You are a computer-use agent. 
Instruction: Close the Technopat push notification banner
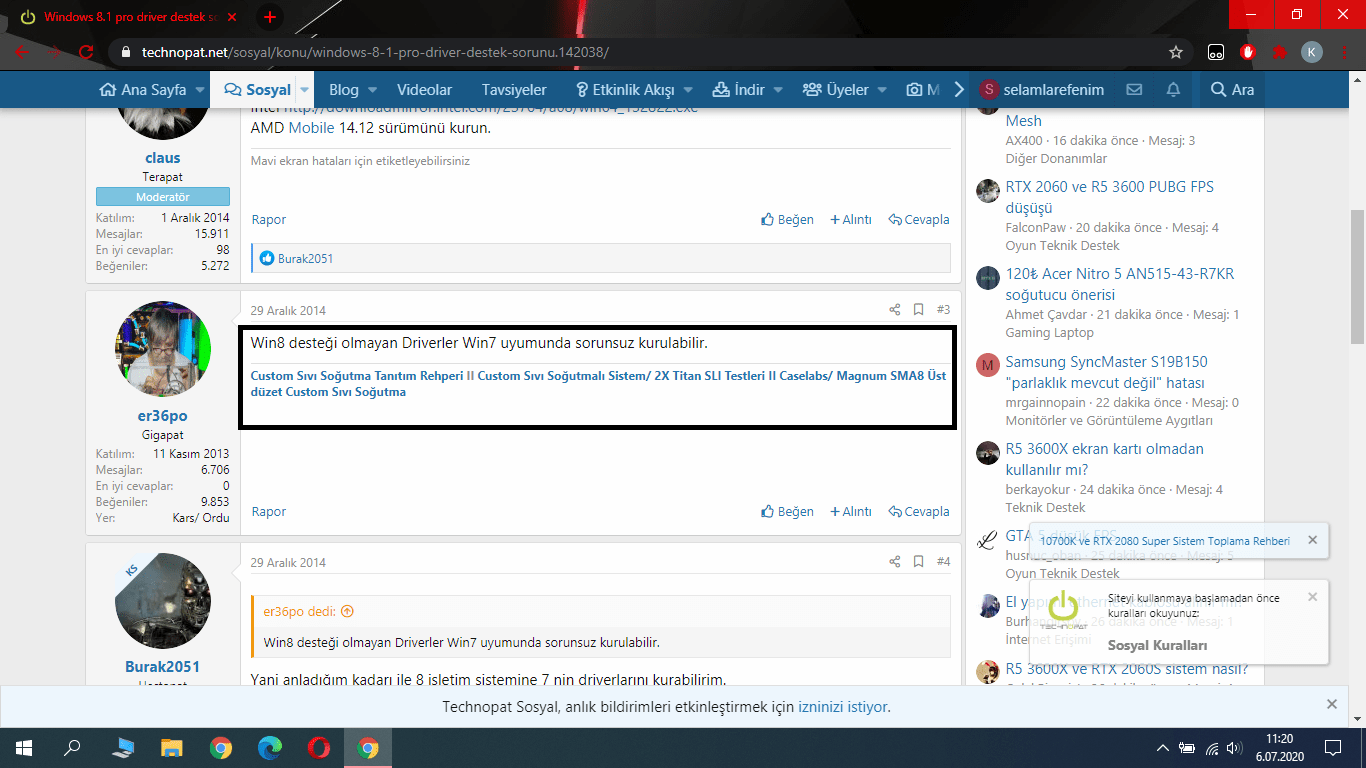1332,704
